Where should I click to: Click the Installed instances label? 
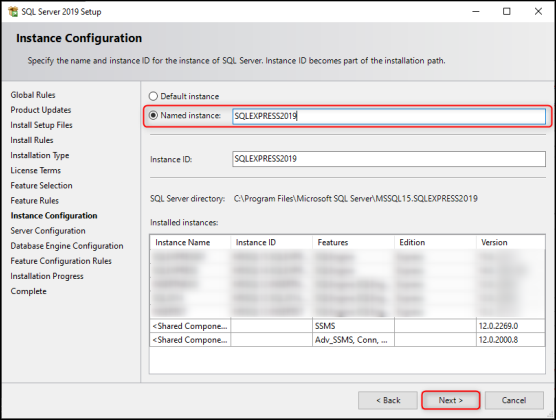[x=184, y=222]
